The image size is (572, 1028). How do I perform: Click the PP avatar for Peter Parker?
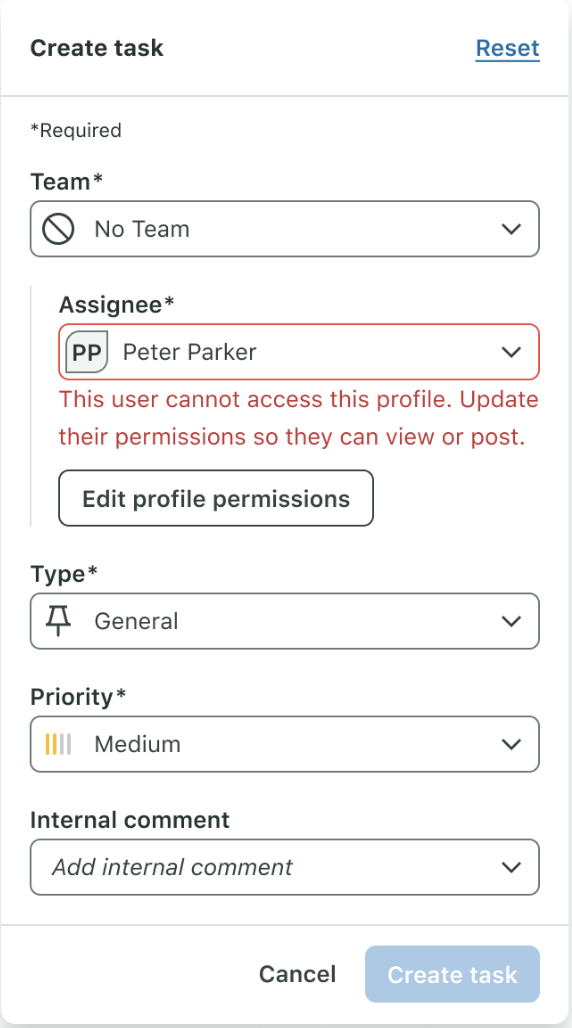[x=87, y=352]
